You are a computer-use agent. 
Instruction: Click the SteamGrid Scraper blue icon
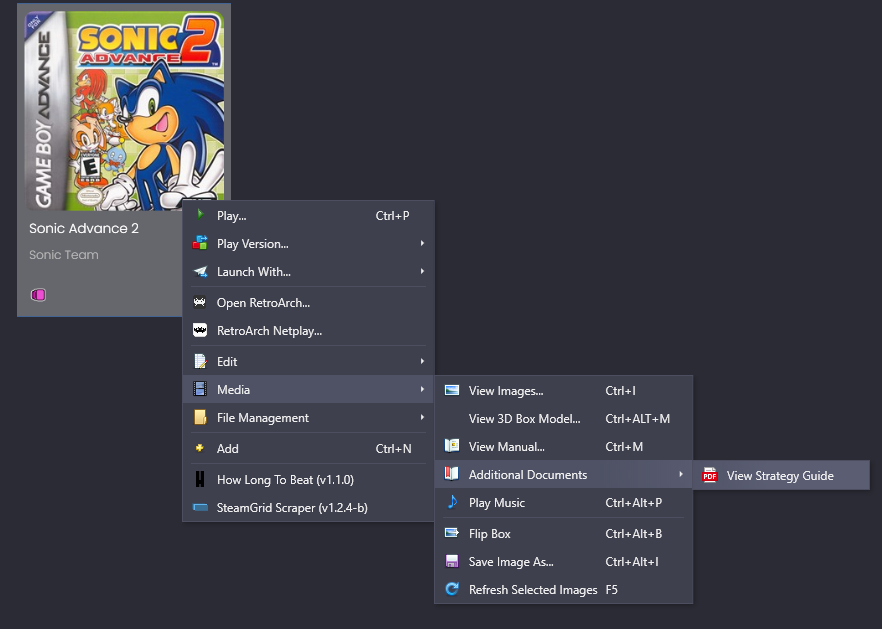pos(200,507)
